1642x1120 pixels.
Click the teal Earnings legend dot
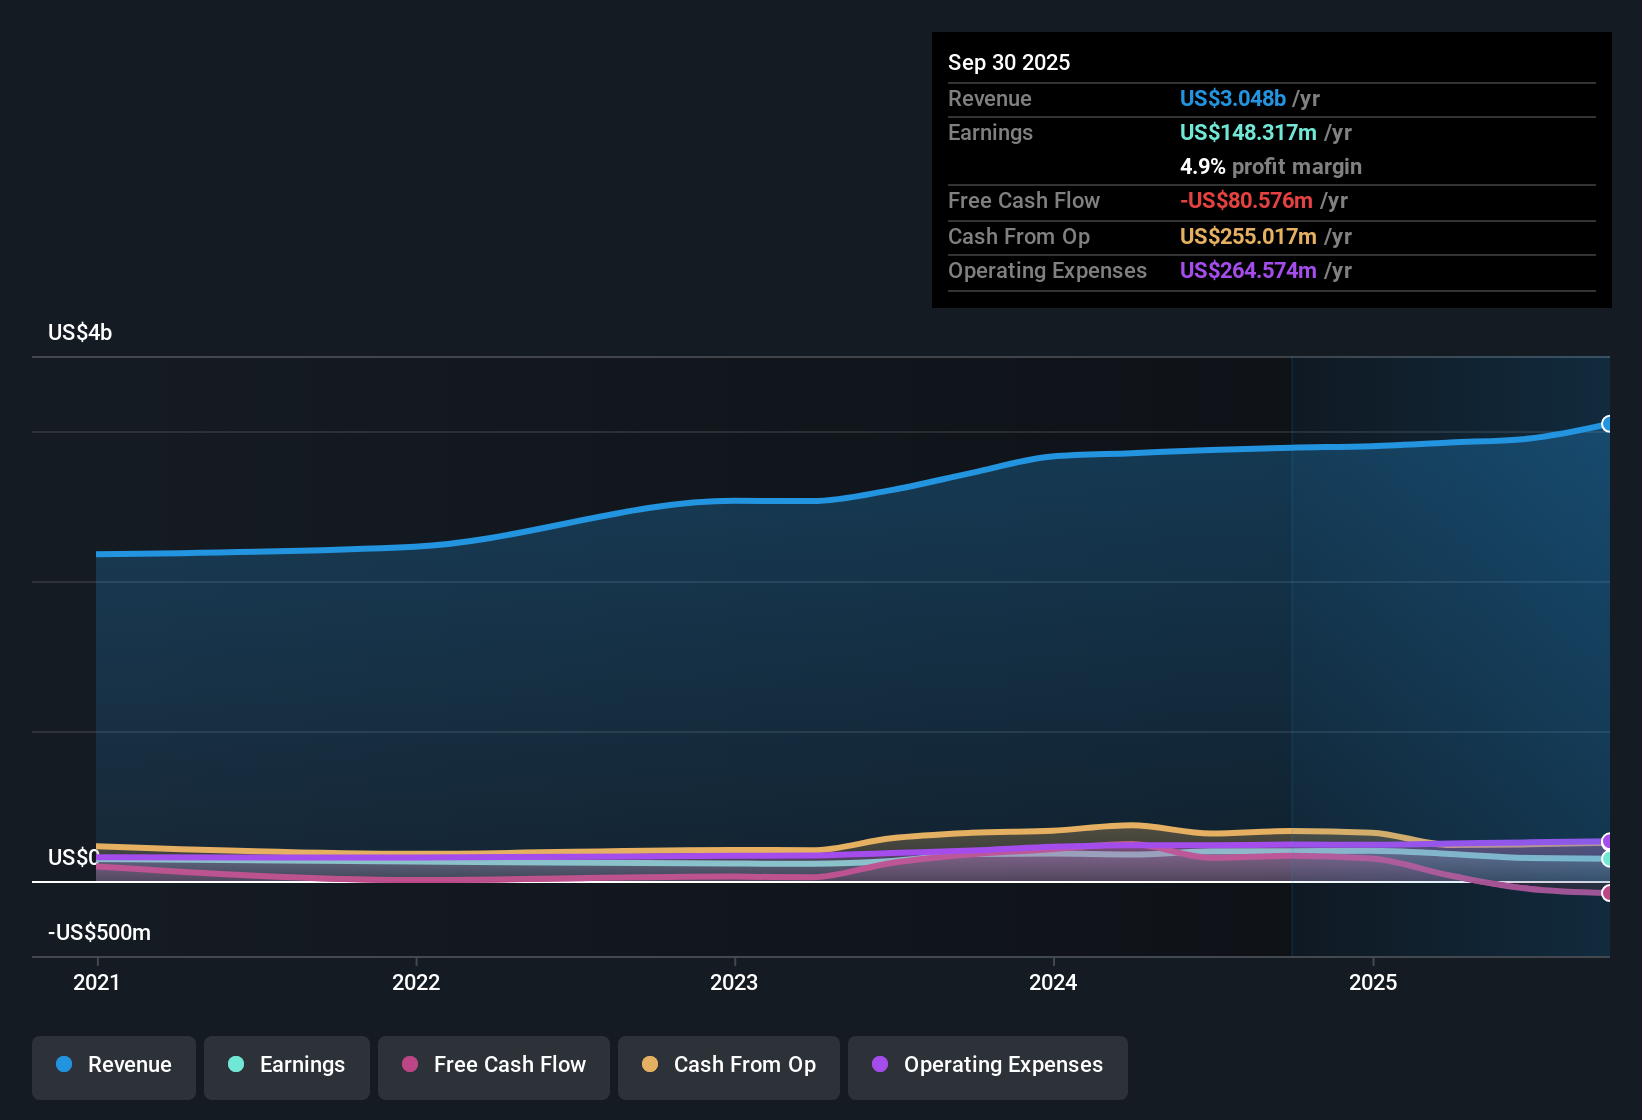pos(236,1065)
